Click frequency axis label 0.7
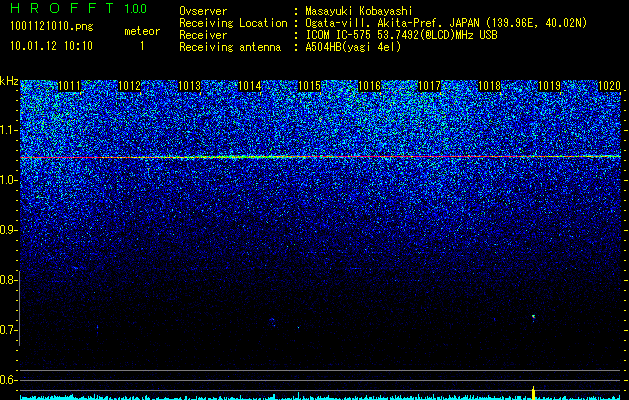The height and width of the screenshot is (400, 629). coord(9,330)
